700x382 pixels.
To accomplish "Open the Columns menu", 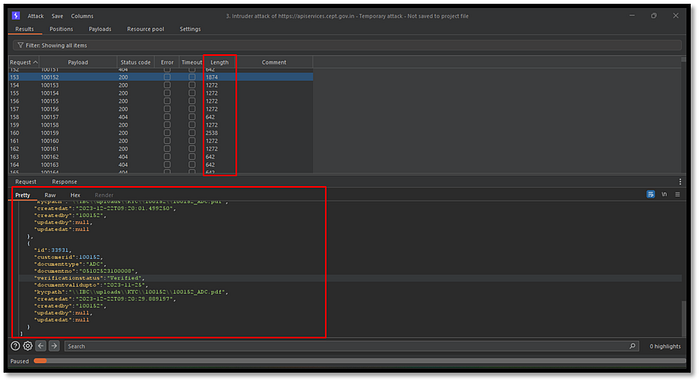I will (x=82, y=16).
